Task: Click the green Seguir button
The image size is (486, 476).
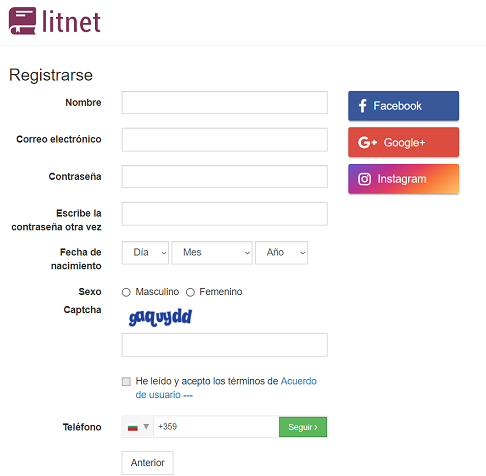Action: (x=303, y=427)
